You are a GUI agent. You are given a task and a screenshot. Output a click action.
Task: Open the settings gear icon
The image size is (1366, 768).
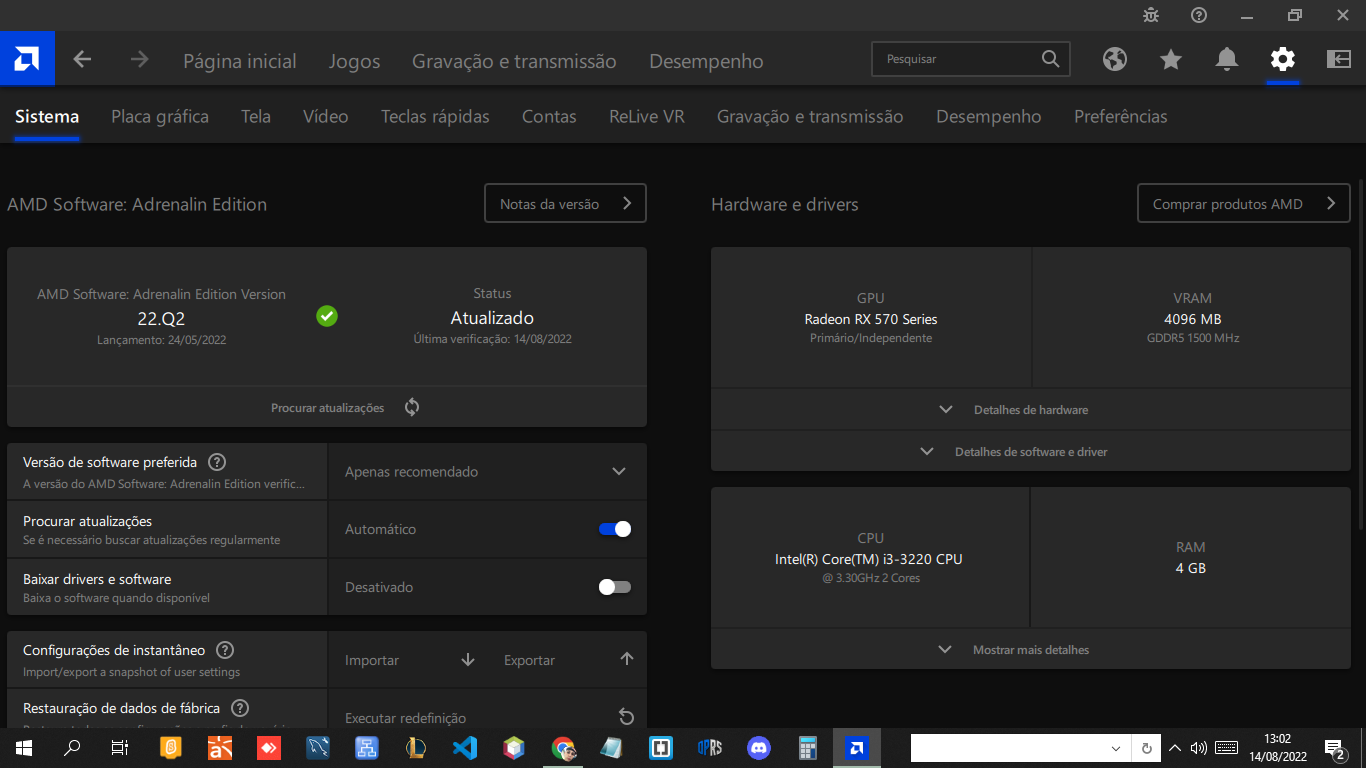pyautogui.click(x=1283, y=59)
